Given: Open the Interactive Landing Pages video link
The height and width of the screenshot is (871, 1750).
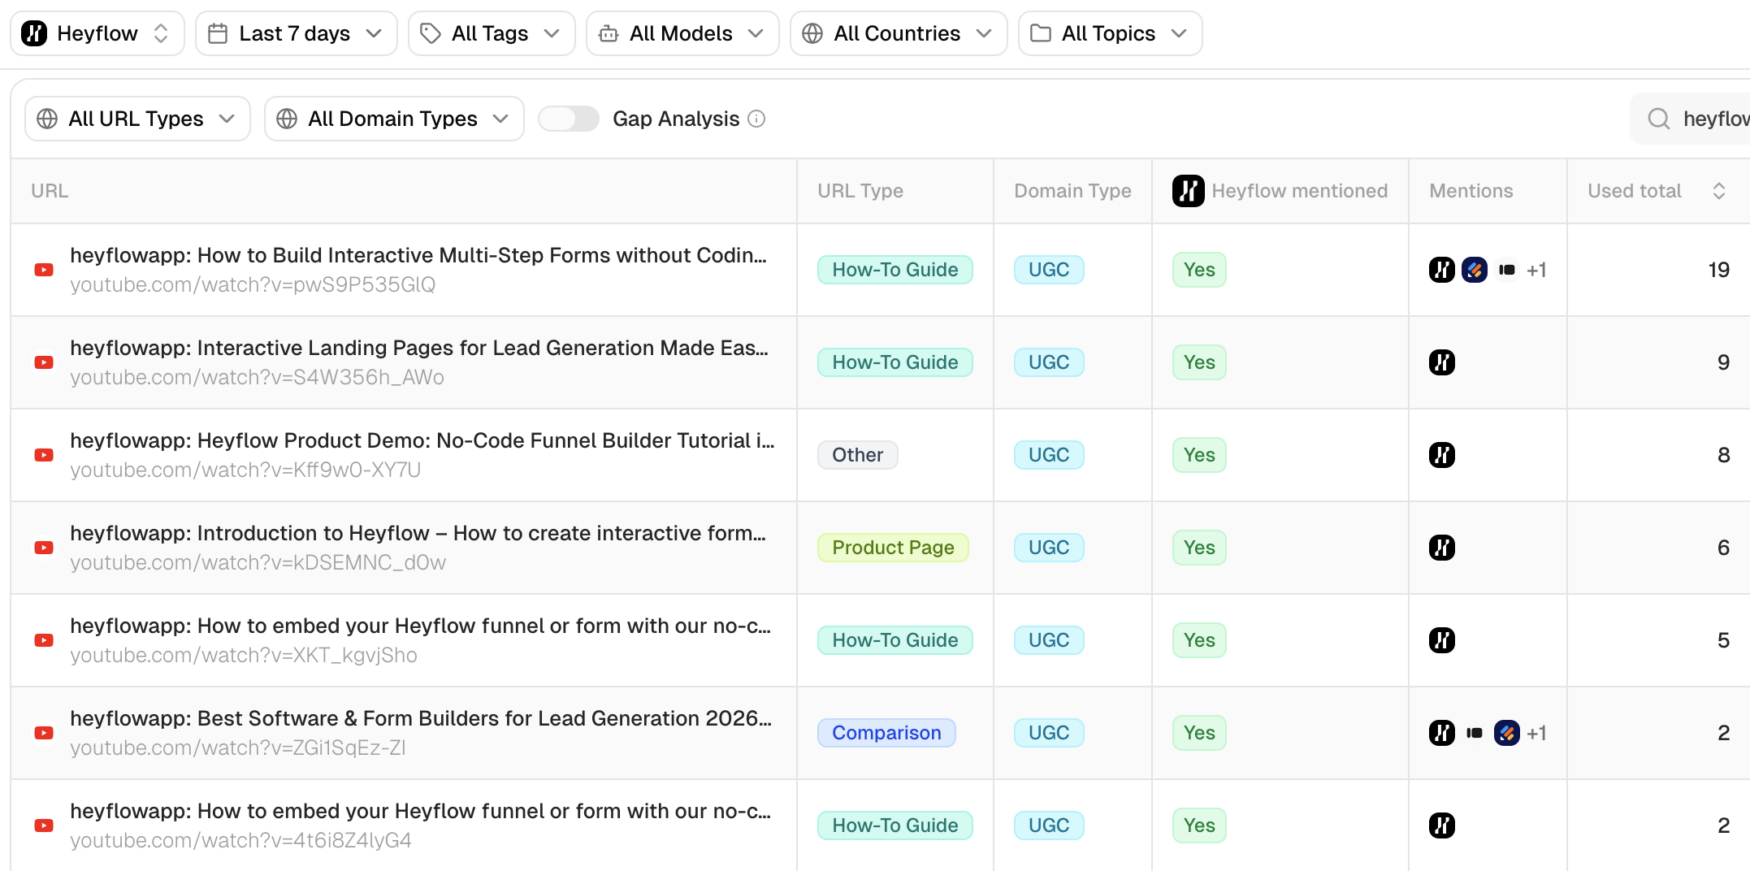Looking at the screenshot, I should coord(418,348).
